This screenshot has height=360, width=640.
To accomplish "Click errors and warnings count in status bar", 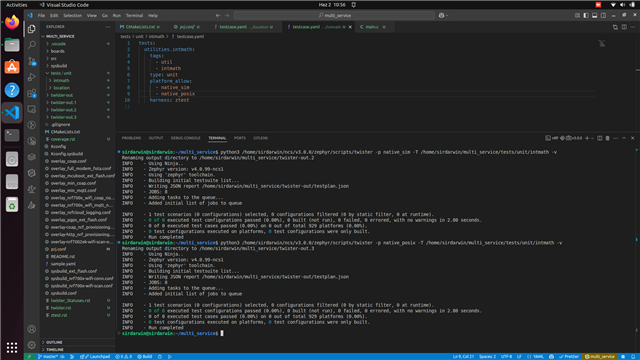I will (123, 357).
